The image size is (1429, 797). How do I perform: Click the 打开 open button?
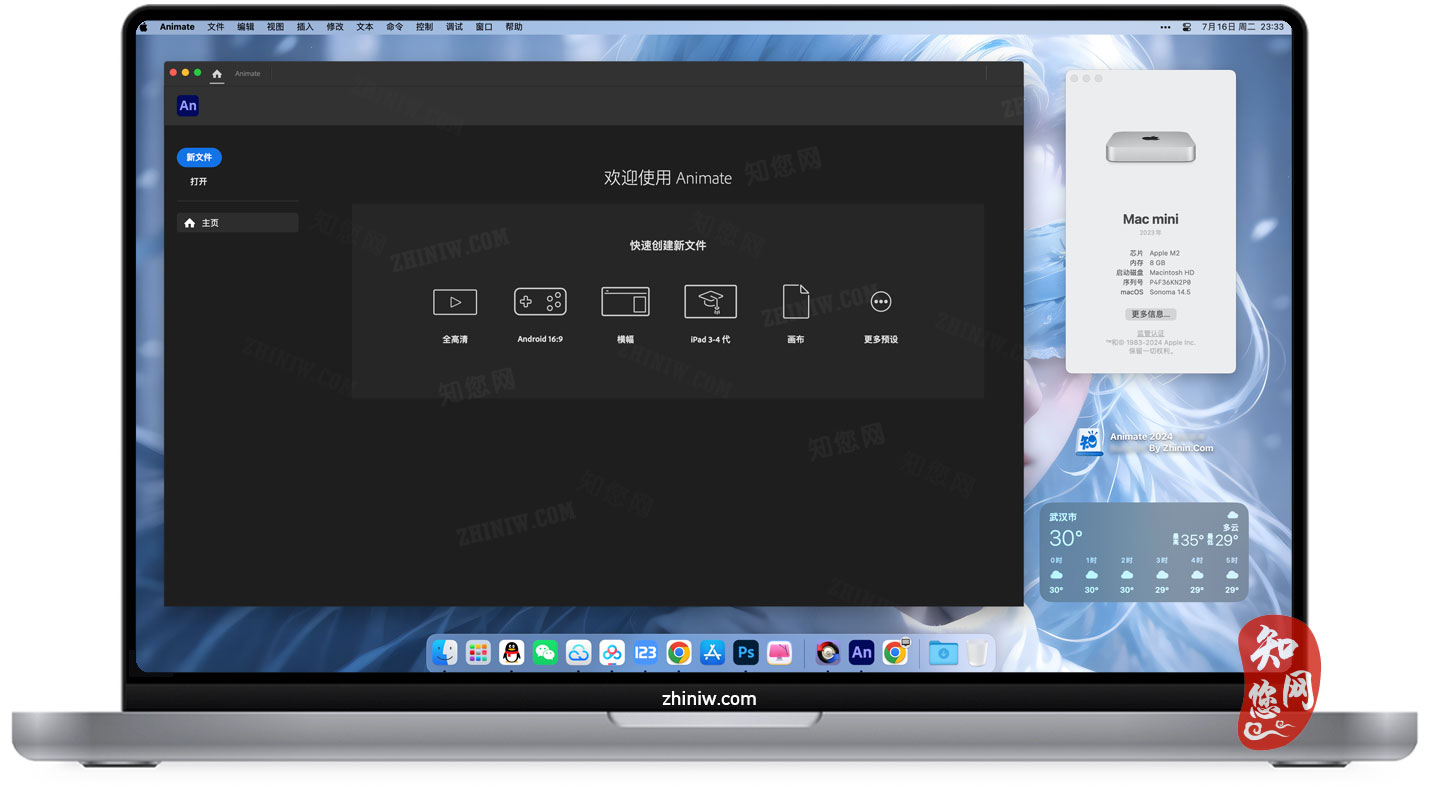click(x=199, y=181)
